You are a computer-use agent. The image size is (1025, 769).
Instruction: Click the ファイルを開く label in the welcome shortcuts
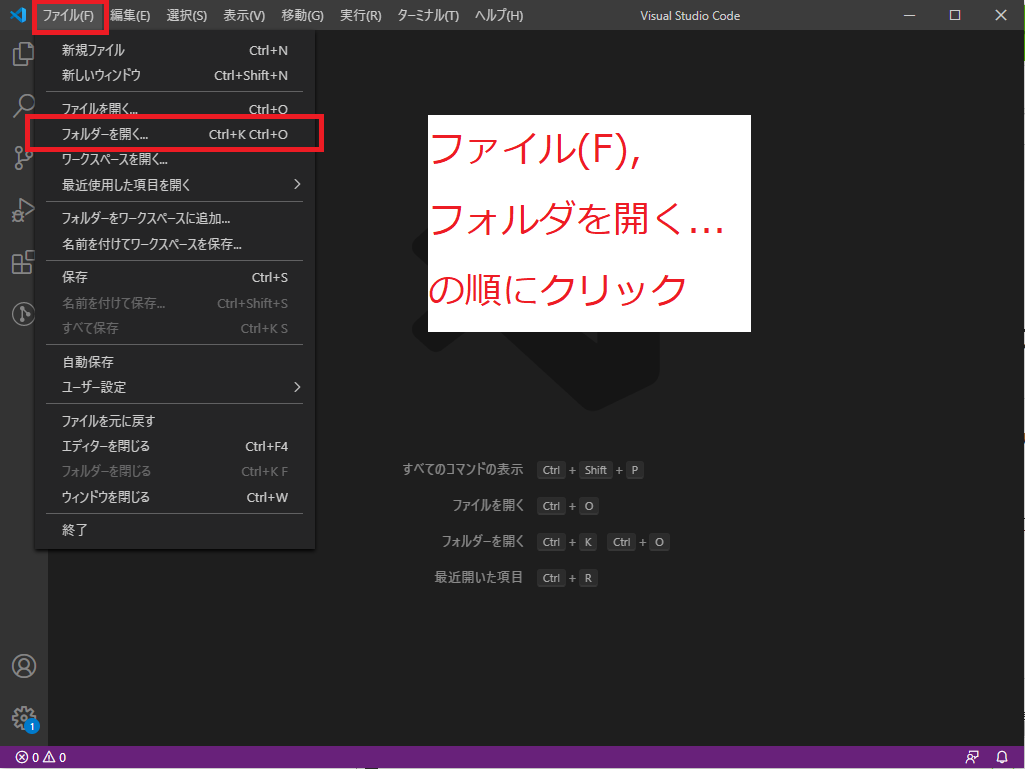[488, 505]
